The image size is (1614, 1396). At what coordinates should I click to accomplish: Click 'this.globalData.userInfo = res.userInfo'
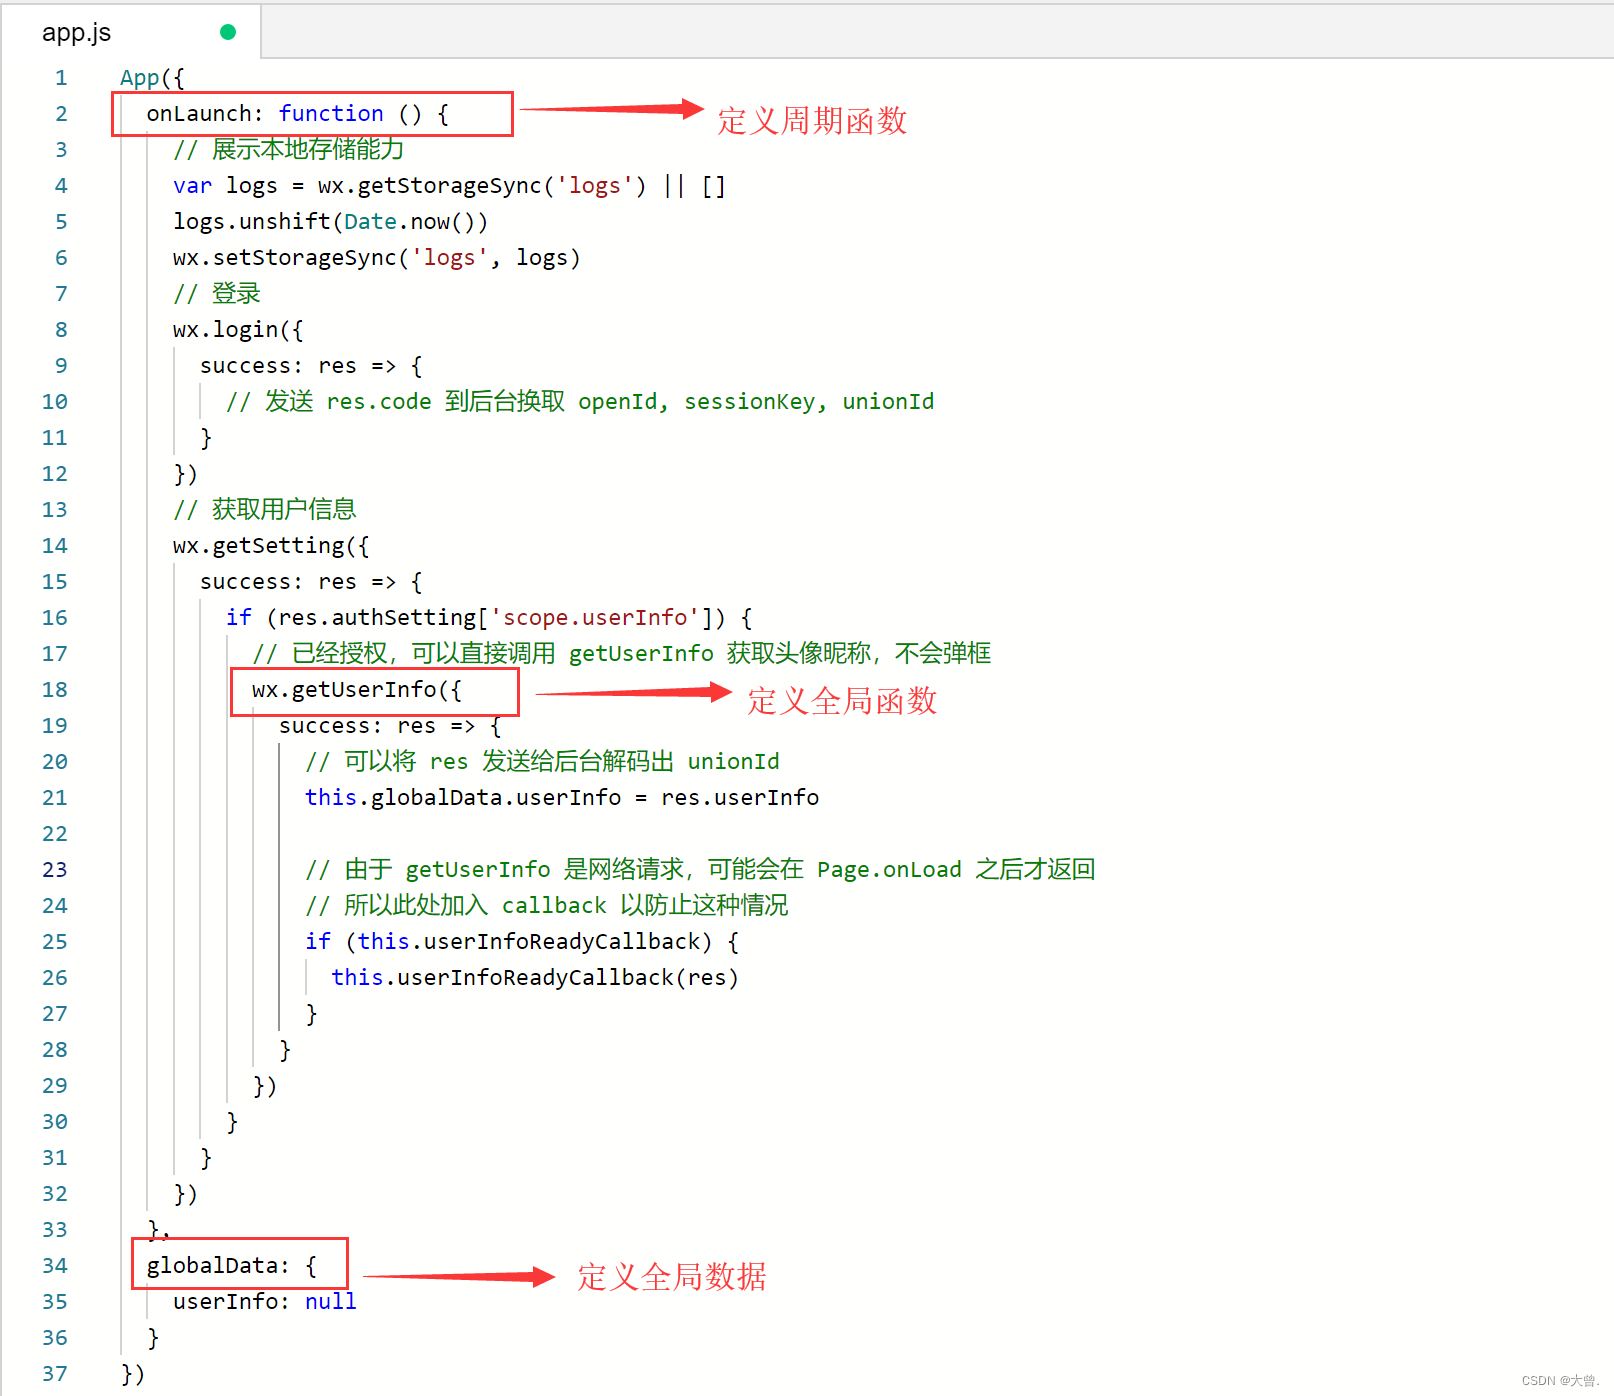[562, 798]
